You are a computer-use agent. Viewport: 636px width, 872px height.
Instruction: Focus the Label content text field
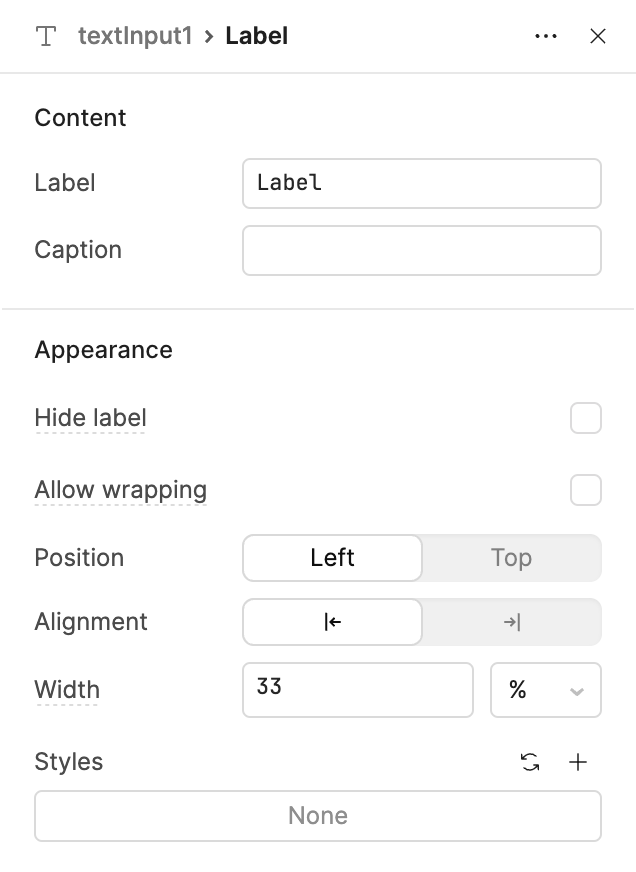(422, 184)
